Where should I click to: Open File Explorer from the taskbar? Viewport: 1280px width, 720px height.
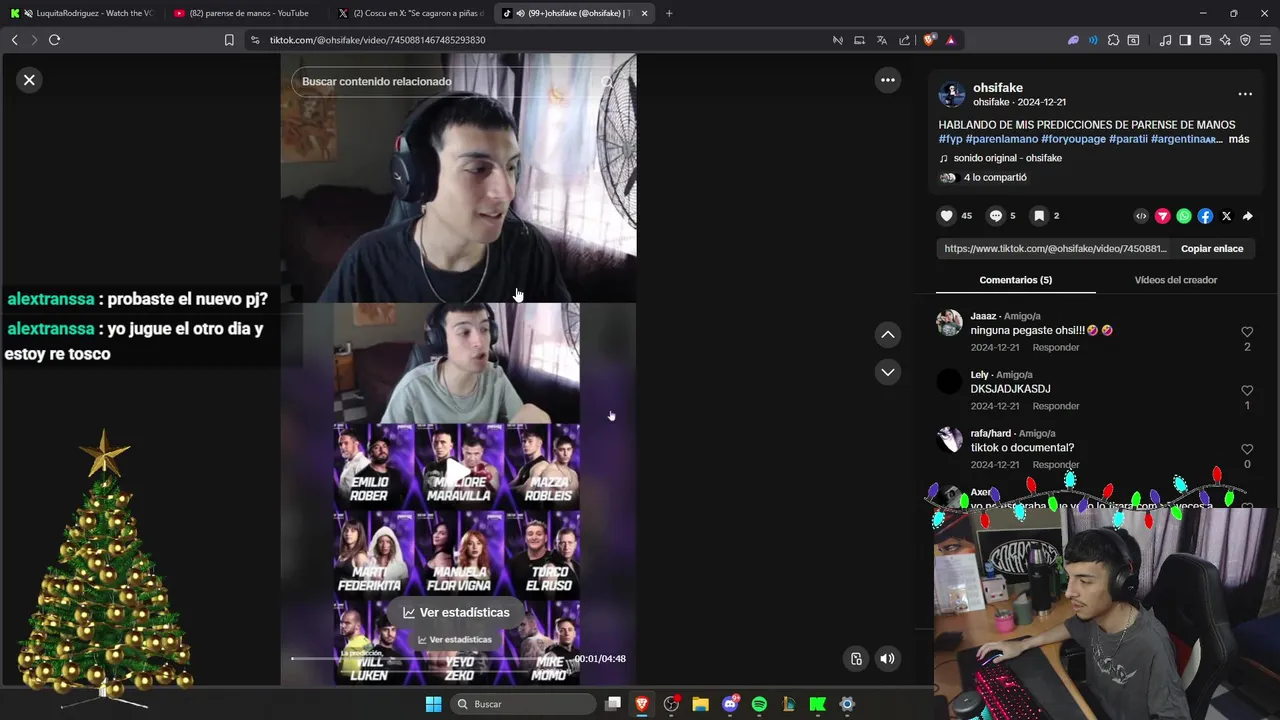pos(700,704)
